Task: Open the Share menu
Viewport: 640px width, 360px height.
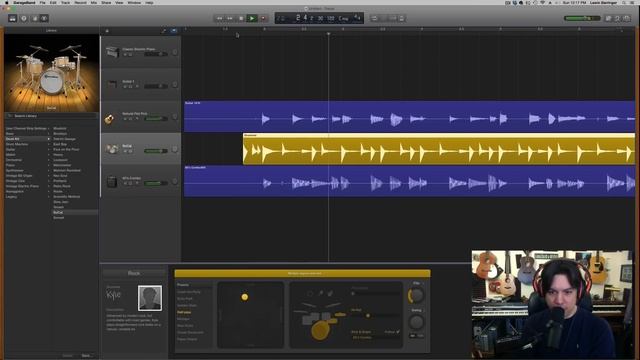Action: [x=106, y=2]
